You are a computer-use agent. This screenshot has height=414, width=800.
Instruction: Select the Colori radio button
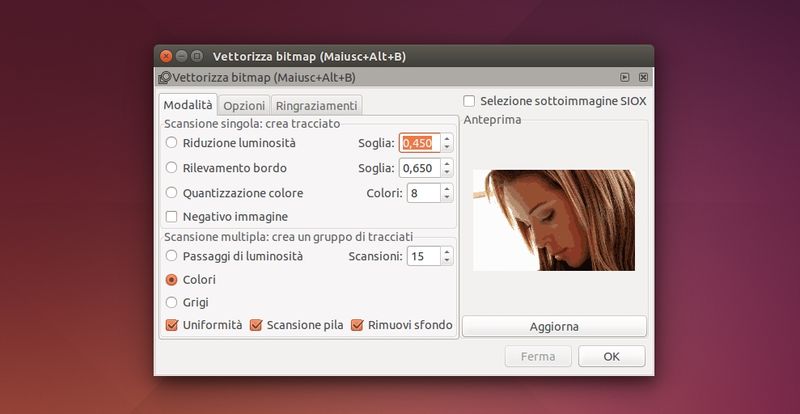click(x=171, y=280)
